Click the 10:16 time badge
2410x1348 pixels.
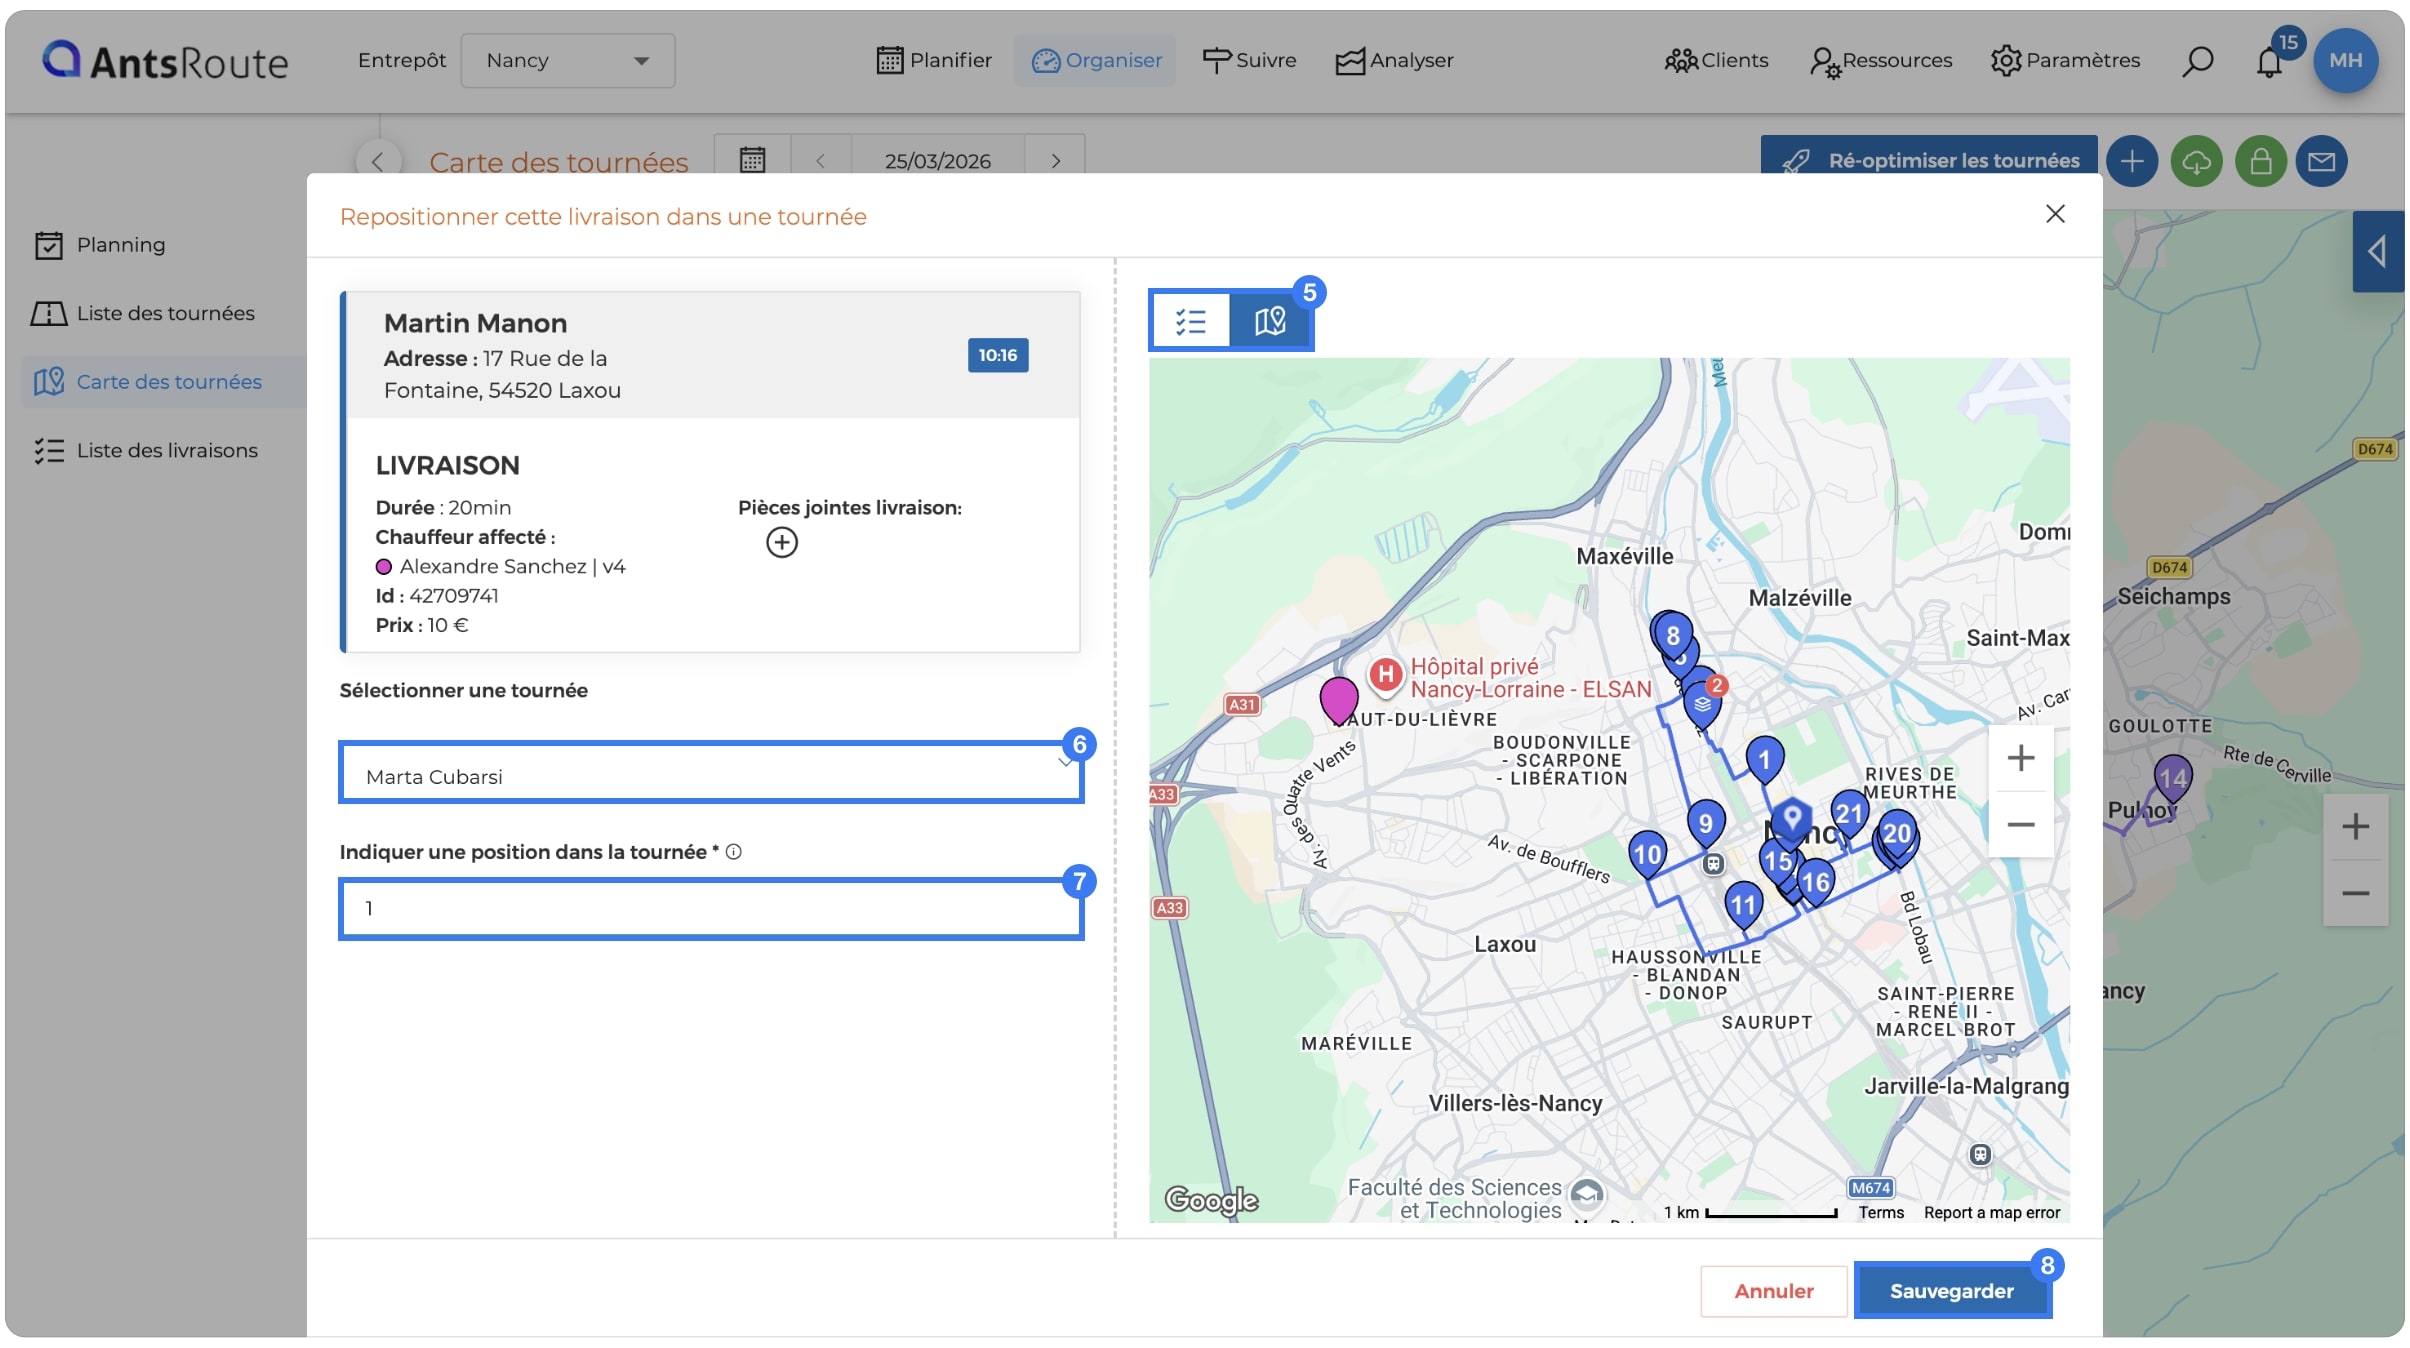click(x=998, y=355)
